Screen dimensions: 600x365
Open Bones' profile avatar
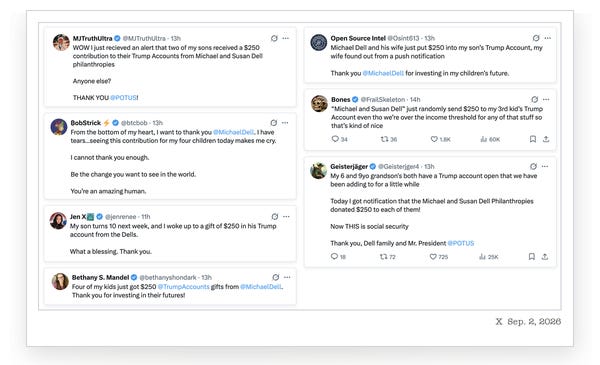point(319,104)
